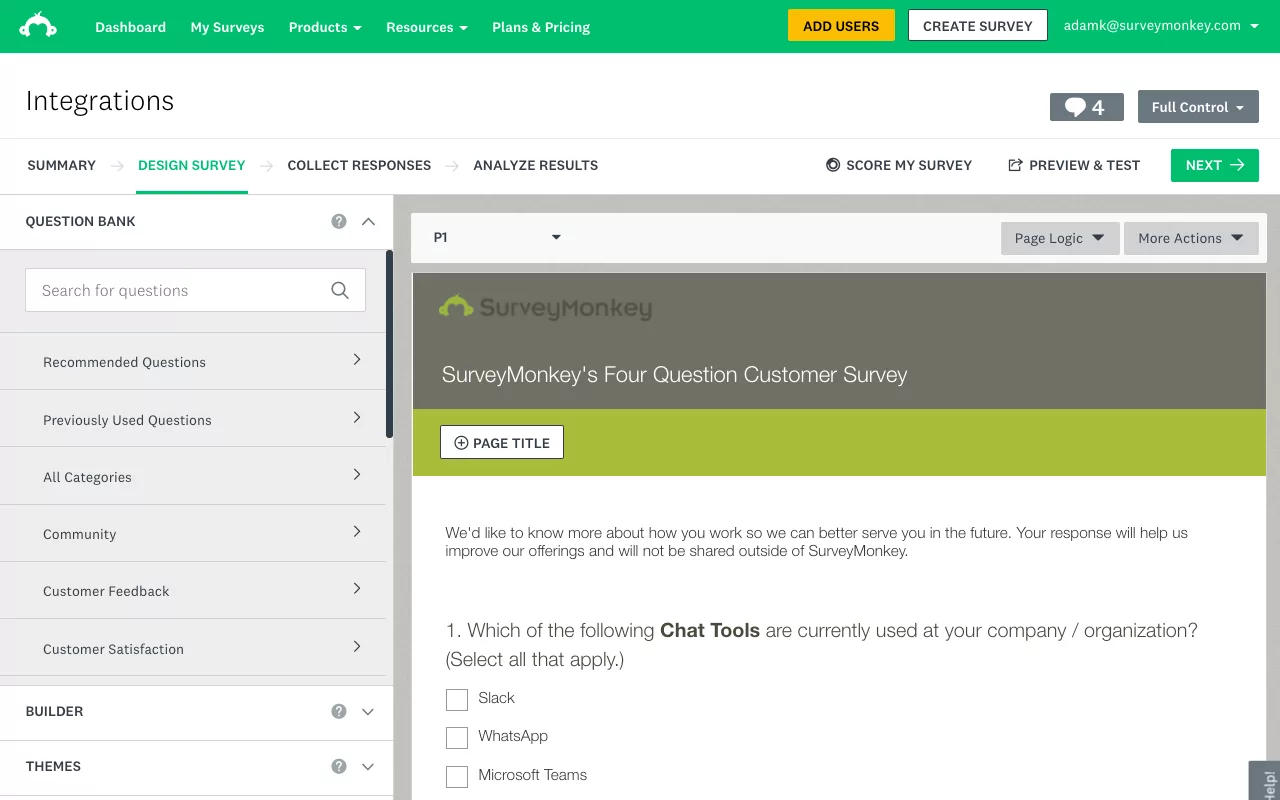Click the question bank scrollbar
This screenshot has height=800, width=1280.
click(389, 344)
